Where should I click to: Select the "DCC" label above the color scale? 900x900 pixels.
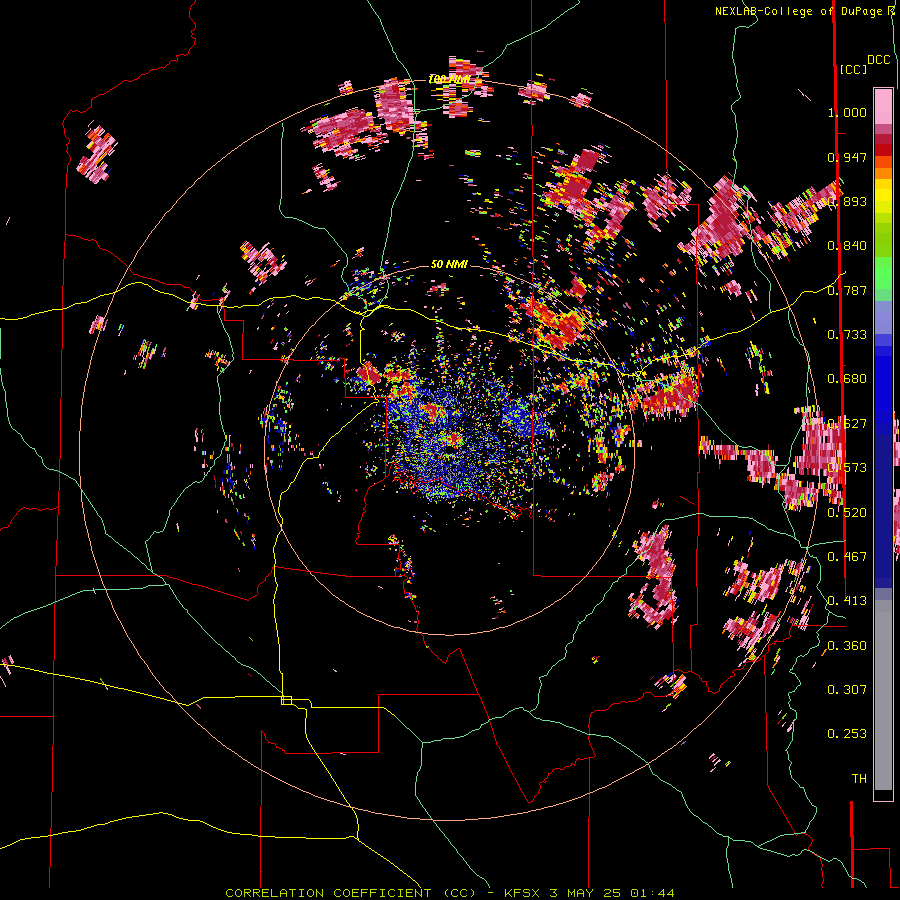tap(878, 60)
